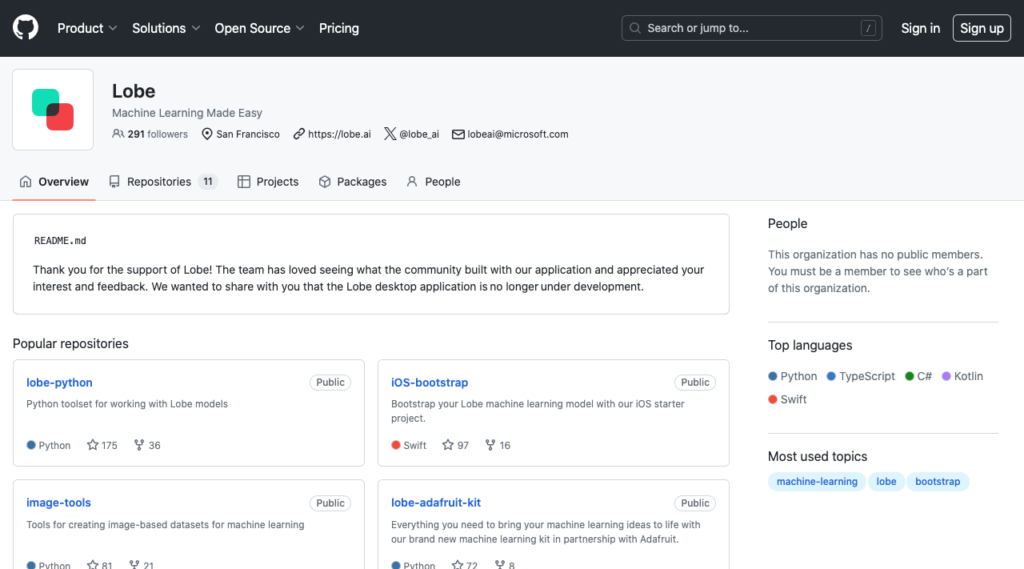Click the X logo beside @lobe_ai
This screenshot has height=569, width=1024.
[390, 134]
